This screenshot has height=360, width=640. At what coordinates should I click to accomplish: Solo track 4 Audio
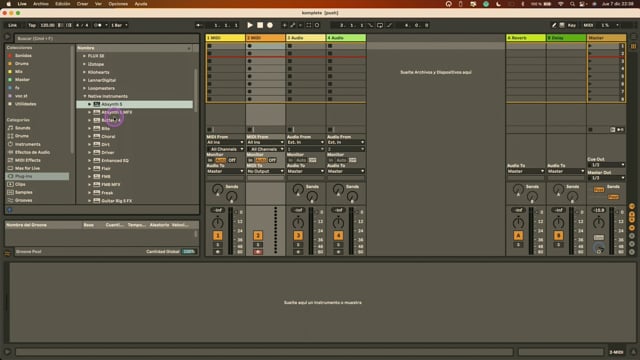click(338, 245)
